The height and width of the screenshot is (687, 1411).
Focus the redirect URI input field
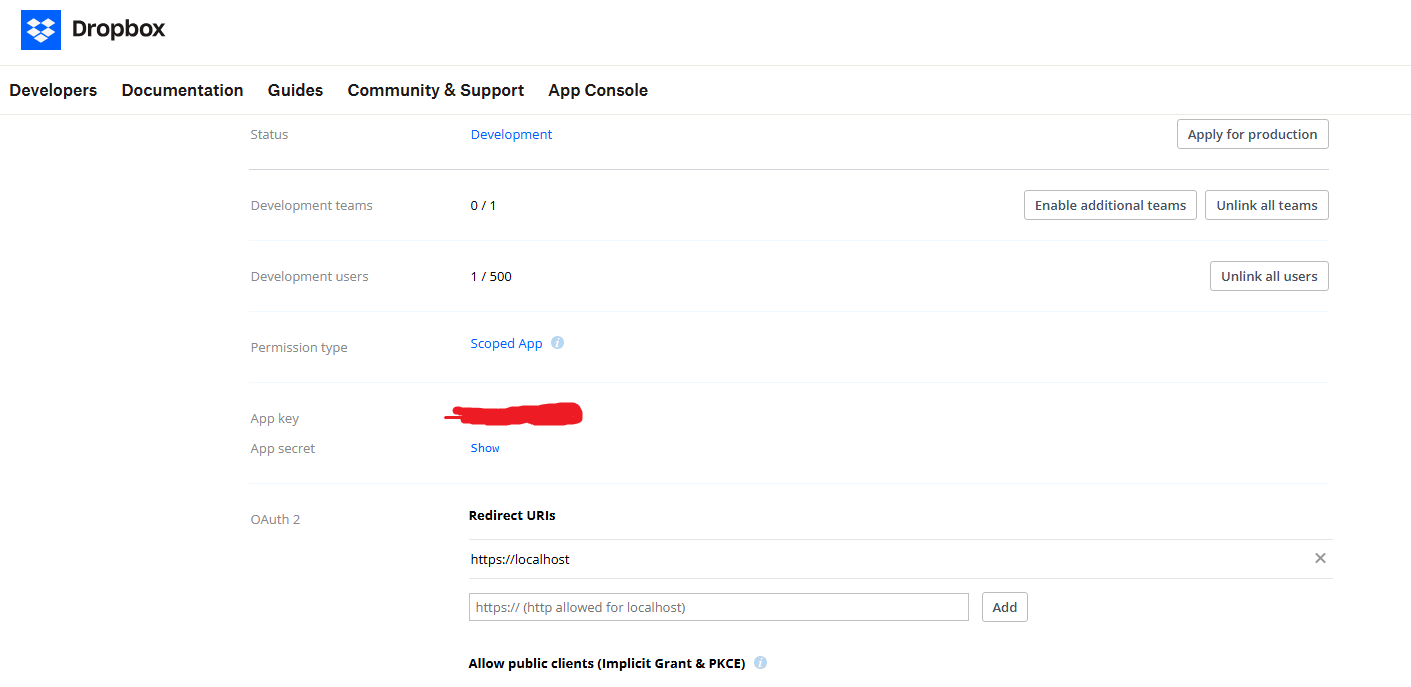pyautogui.click(x=718, y=607)
